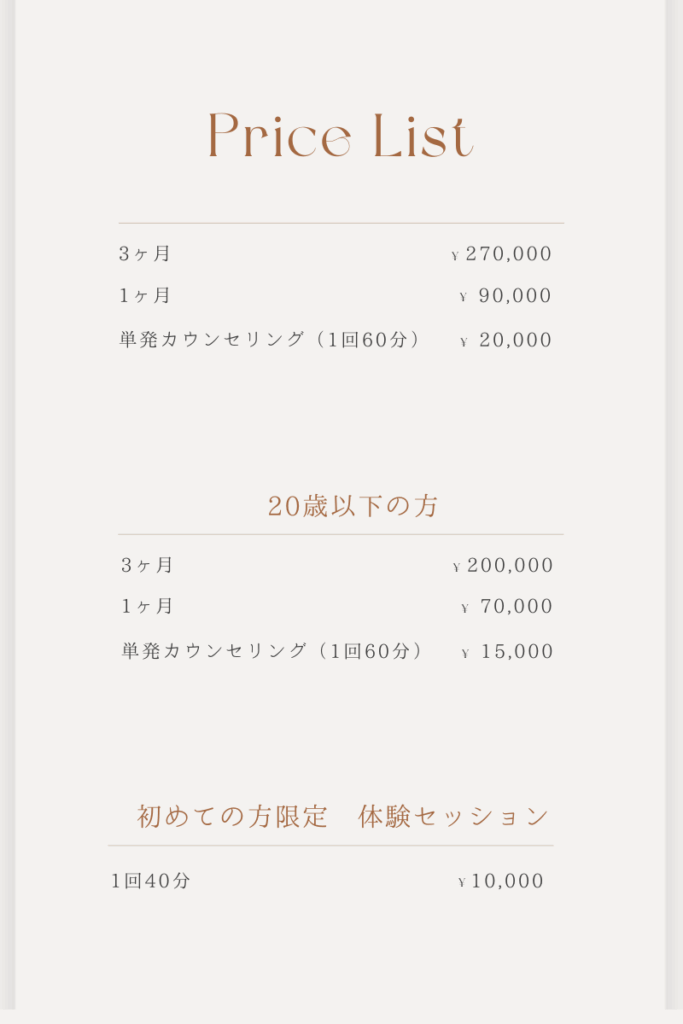Screen dimensions: 683x1024
Task: Select the 1ヶ月 plan under 20歳以下の方
Action: coord(147,606)
